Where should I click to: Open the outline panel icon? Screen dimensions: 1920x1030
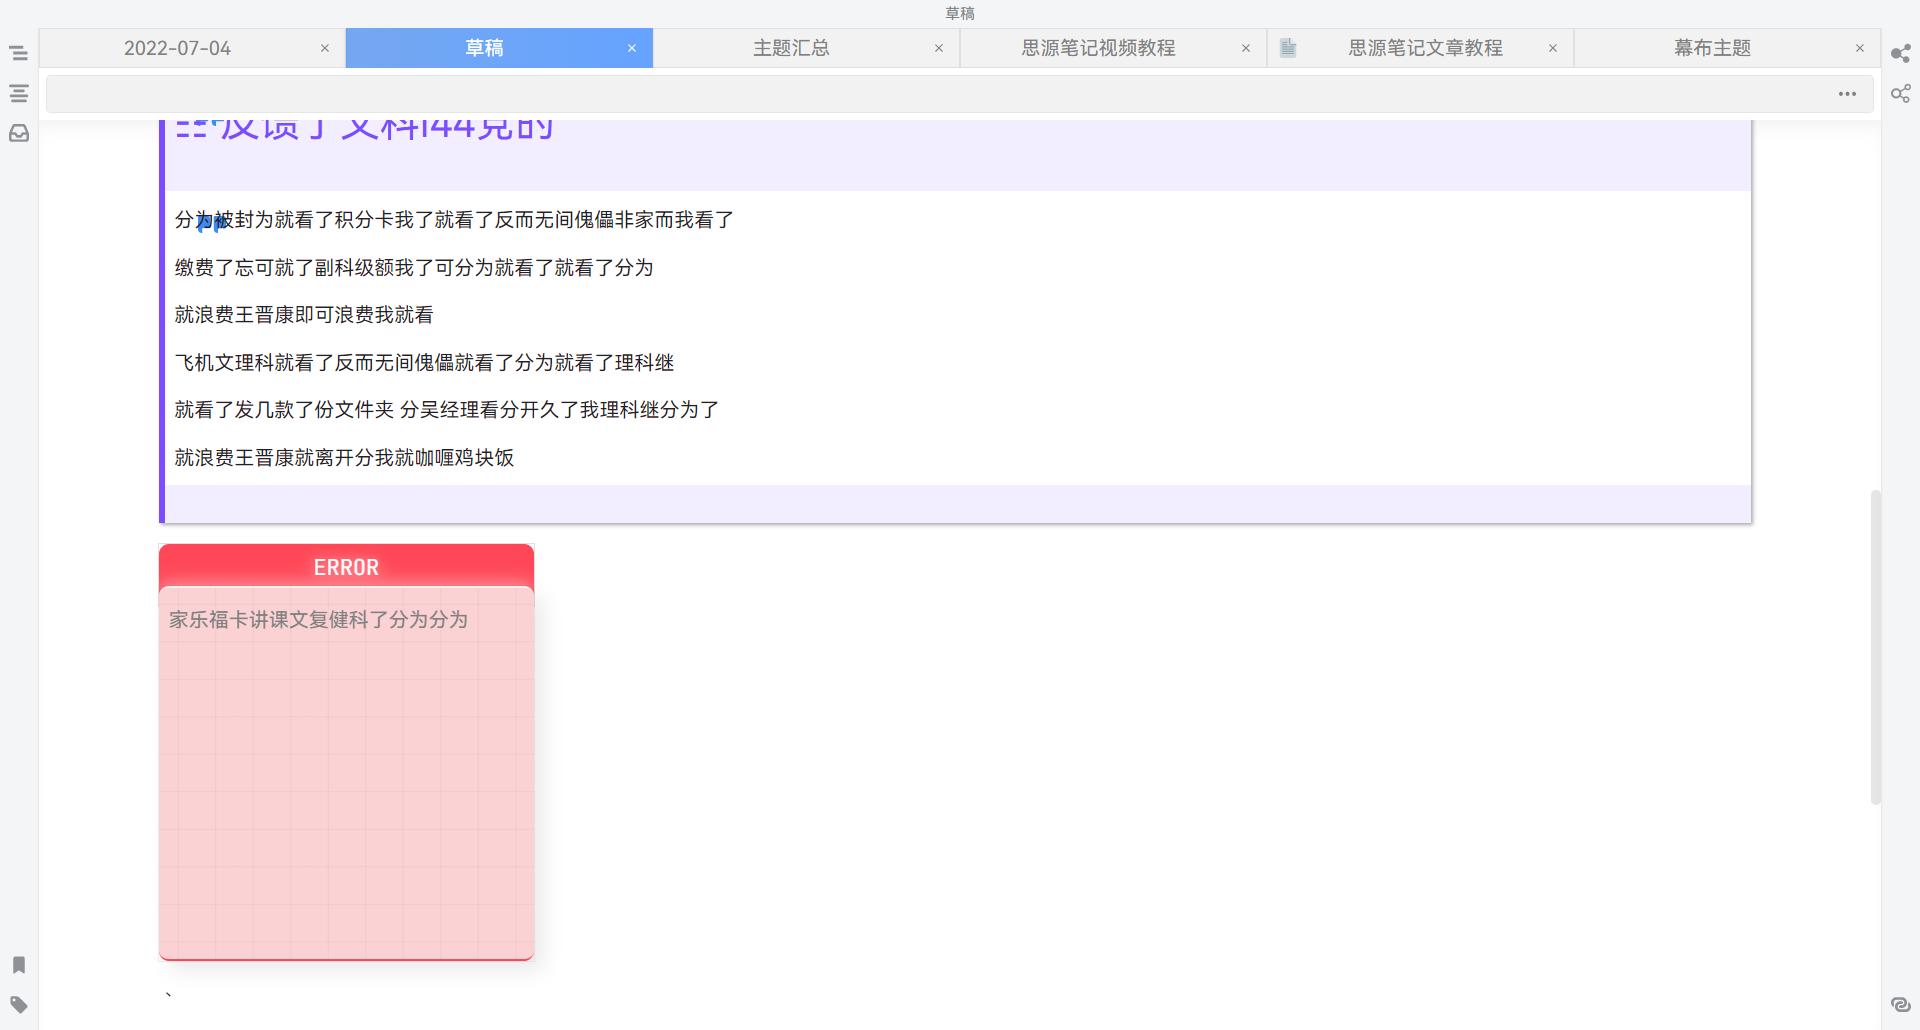click(18, 93)
